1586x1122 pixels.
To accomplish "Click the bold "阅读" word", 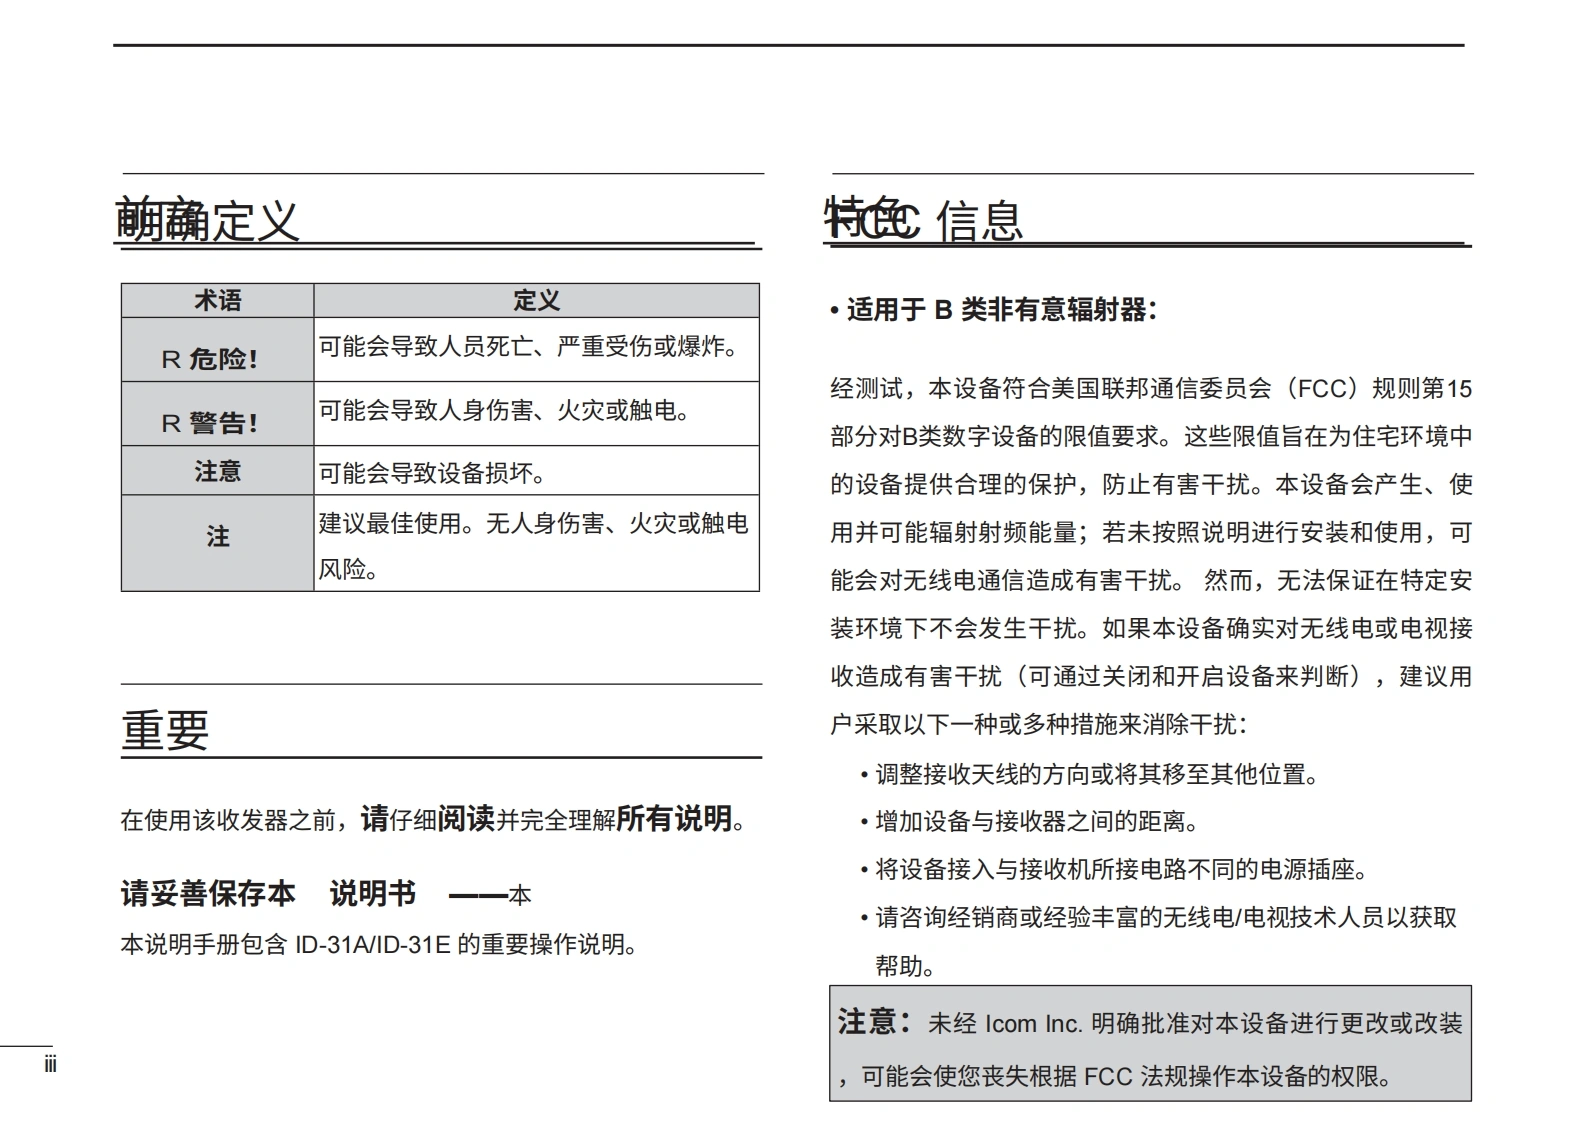I will [466, 819].
